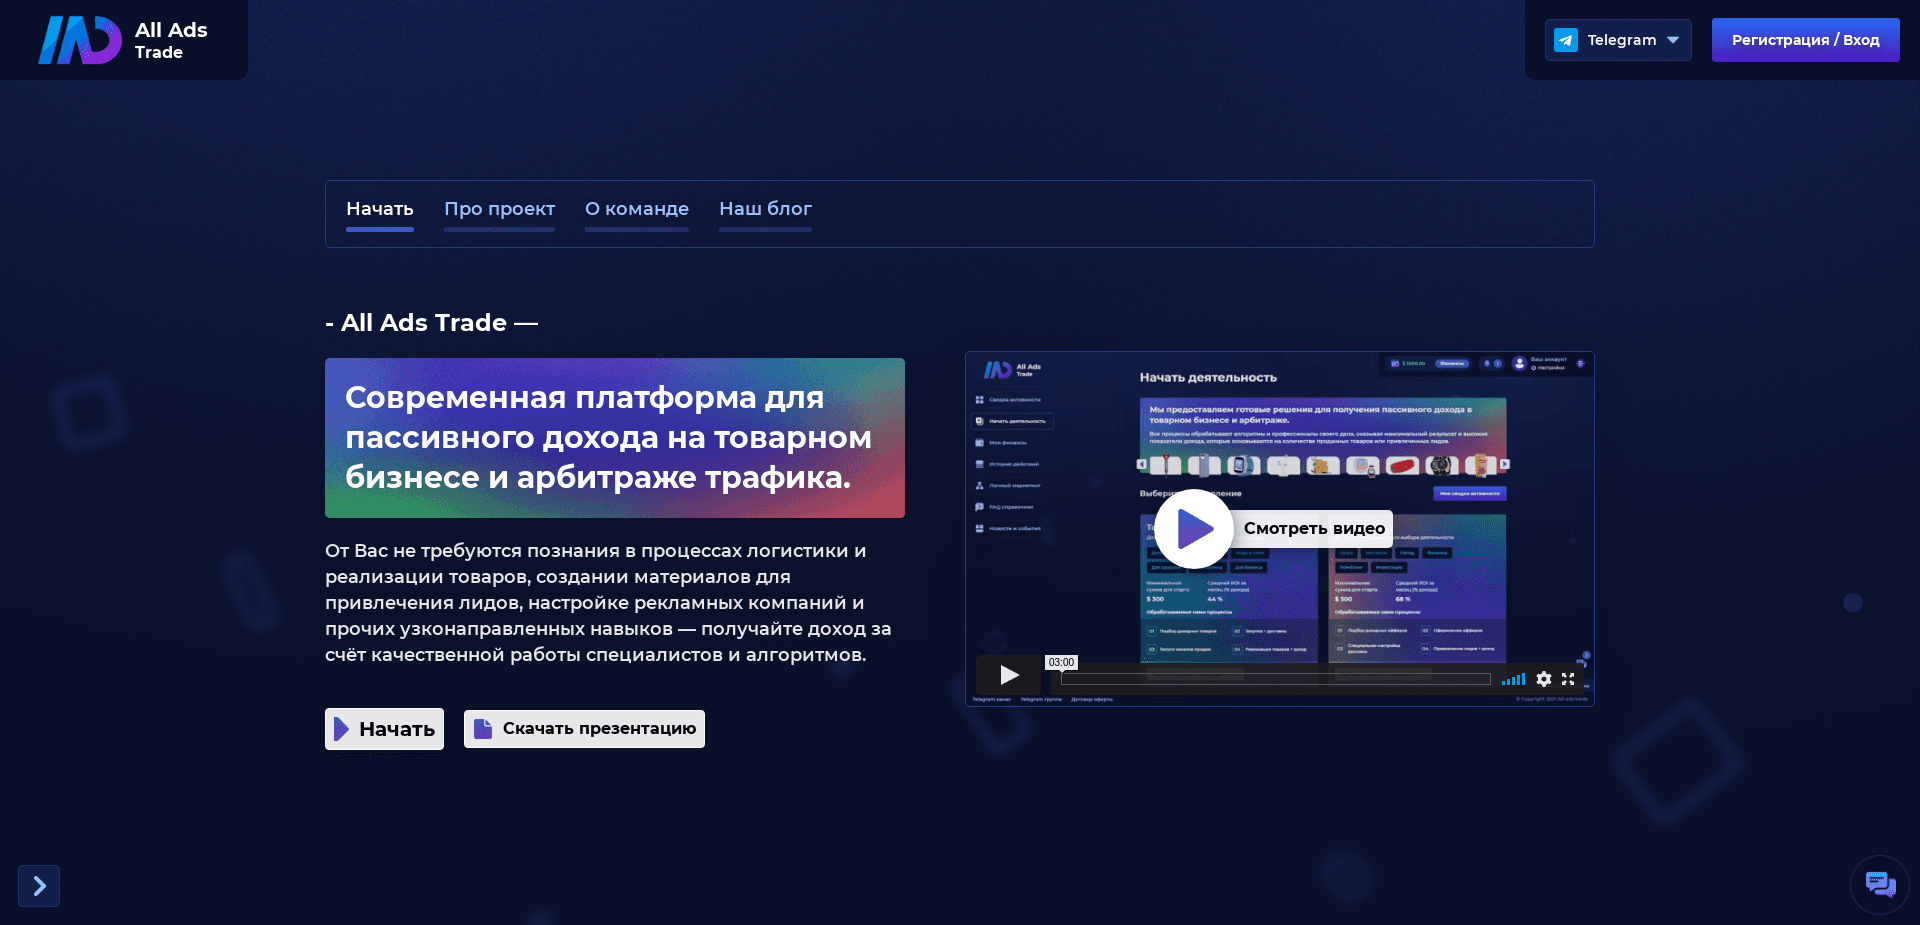Open the О команде tab
The height and width of the screenshot is (925, 1920).
coord(636,210)
